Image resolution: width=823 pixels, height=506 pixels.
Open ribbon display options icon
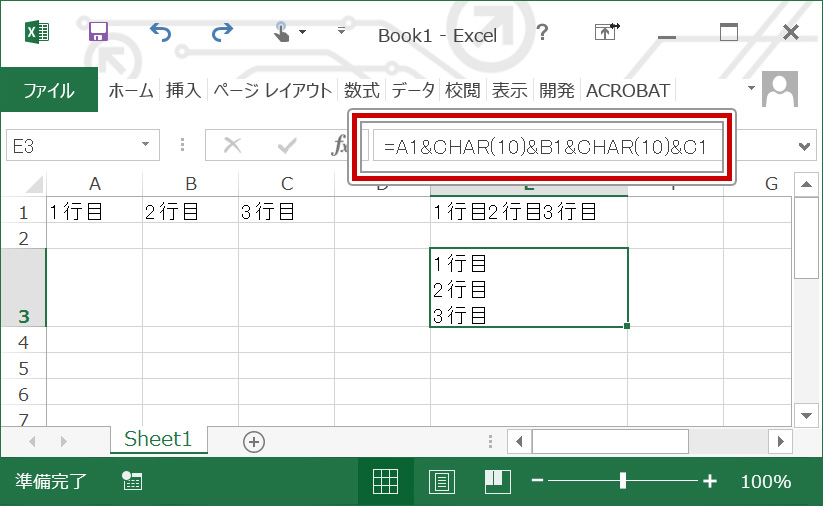pos(607,32)
